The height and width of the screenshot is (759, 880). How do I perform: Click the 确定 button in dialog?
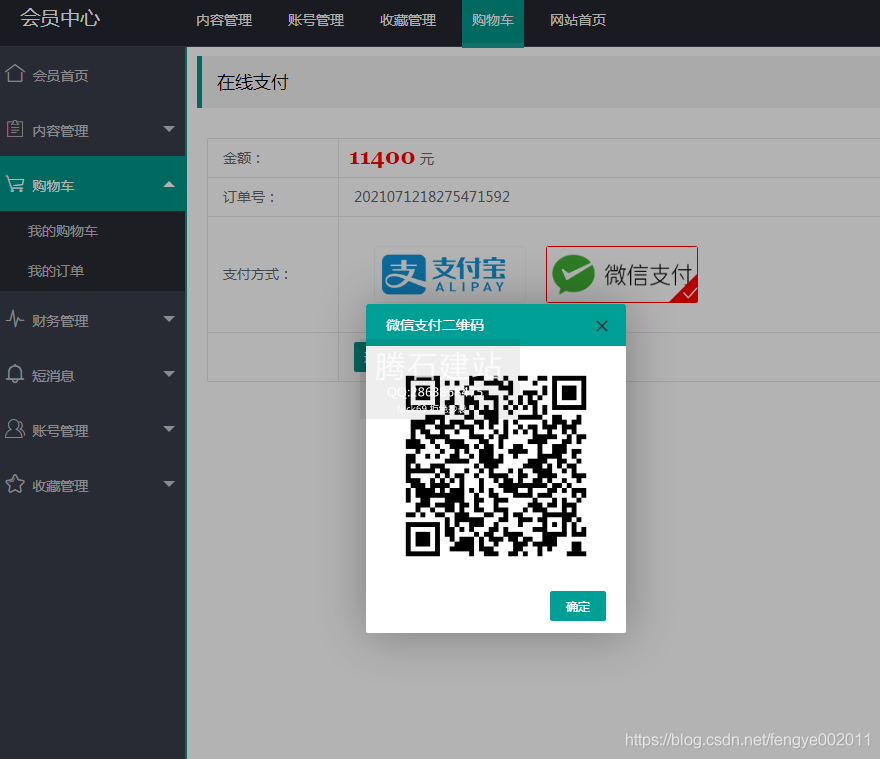pos(578,606)
